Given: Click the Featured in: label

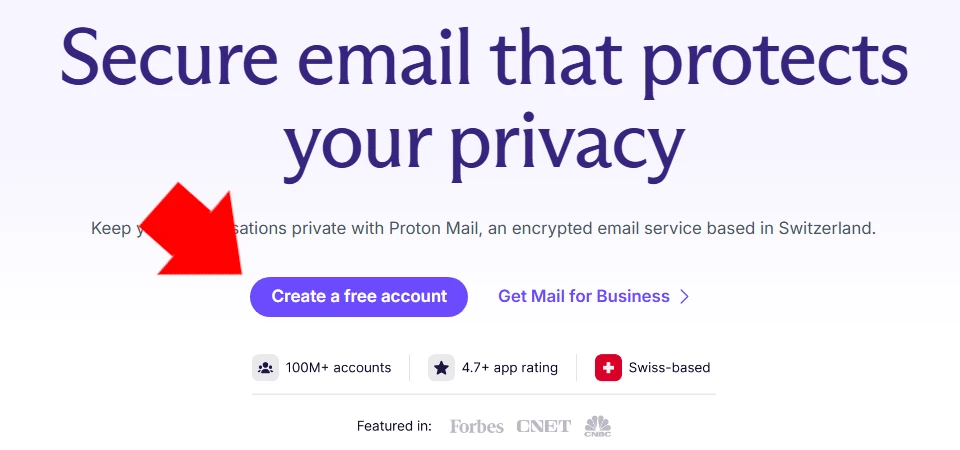Looking at the screenshot, I should coord(394,426).
